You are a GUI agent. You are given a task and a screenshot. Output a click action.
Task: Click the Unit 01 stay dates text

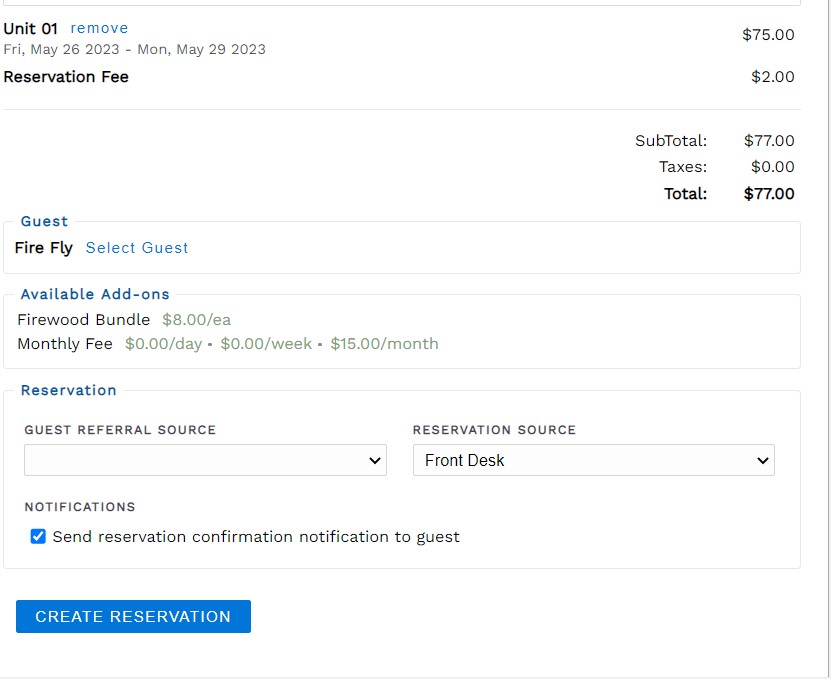134,49
